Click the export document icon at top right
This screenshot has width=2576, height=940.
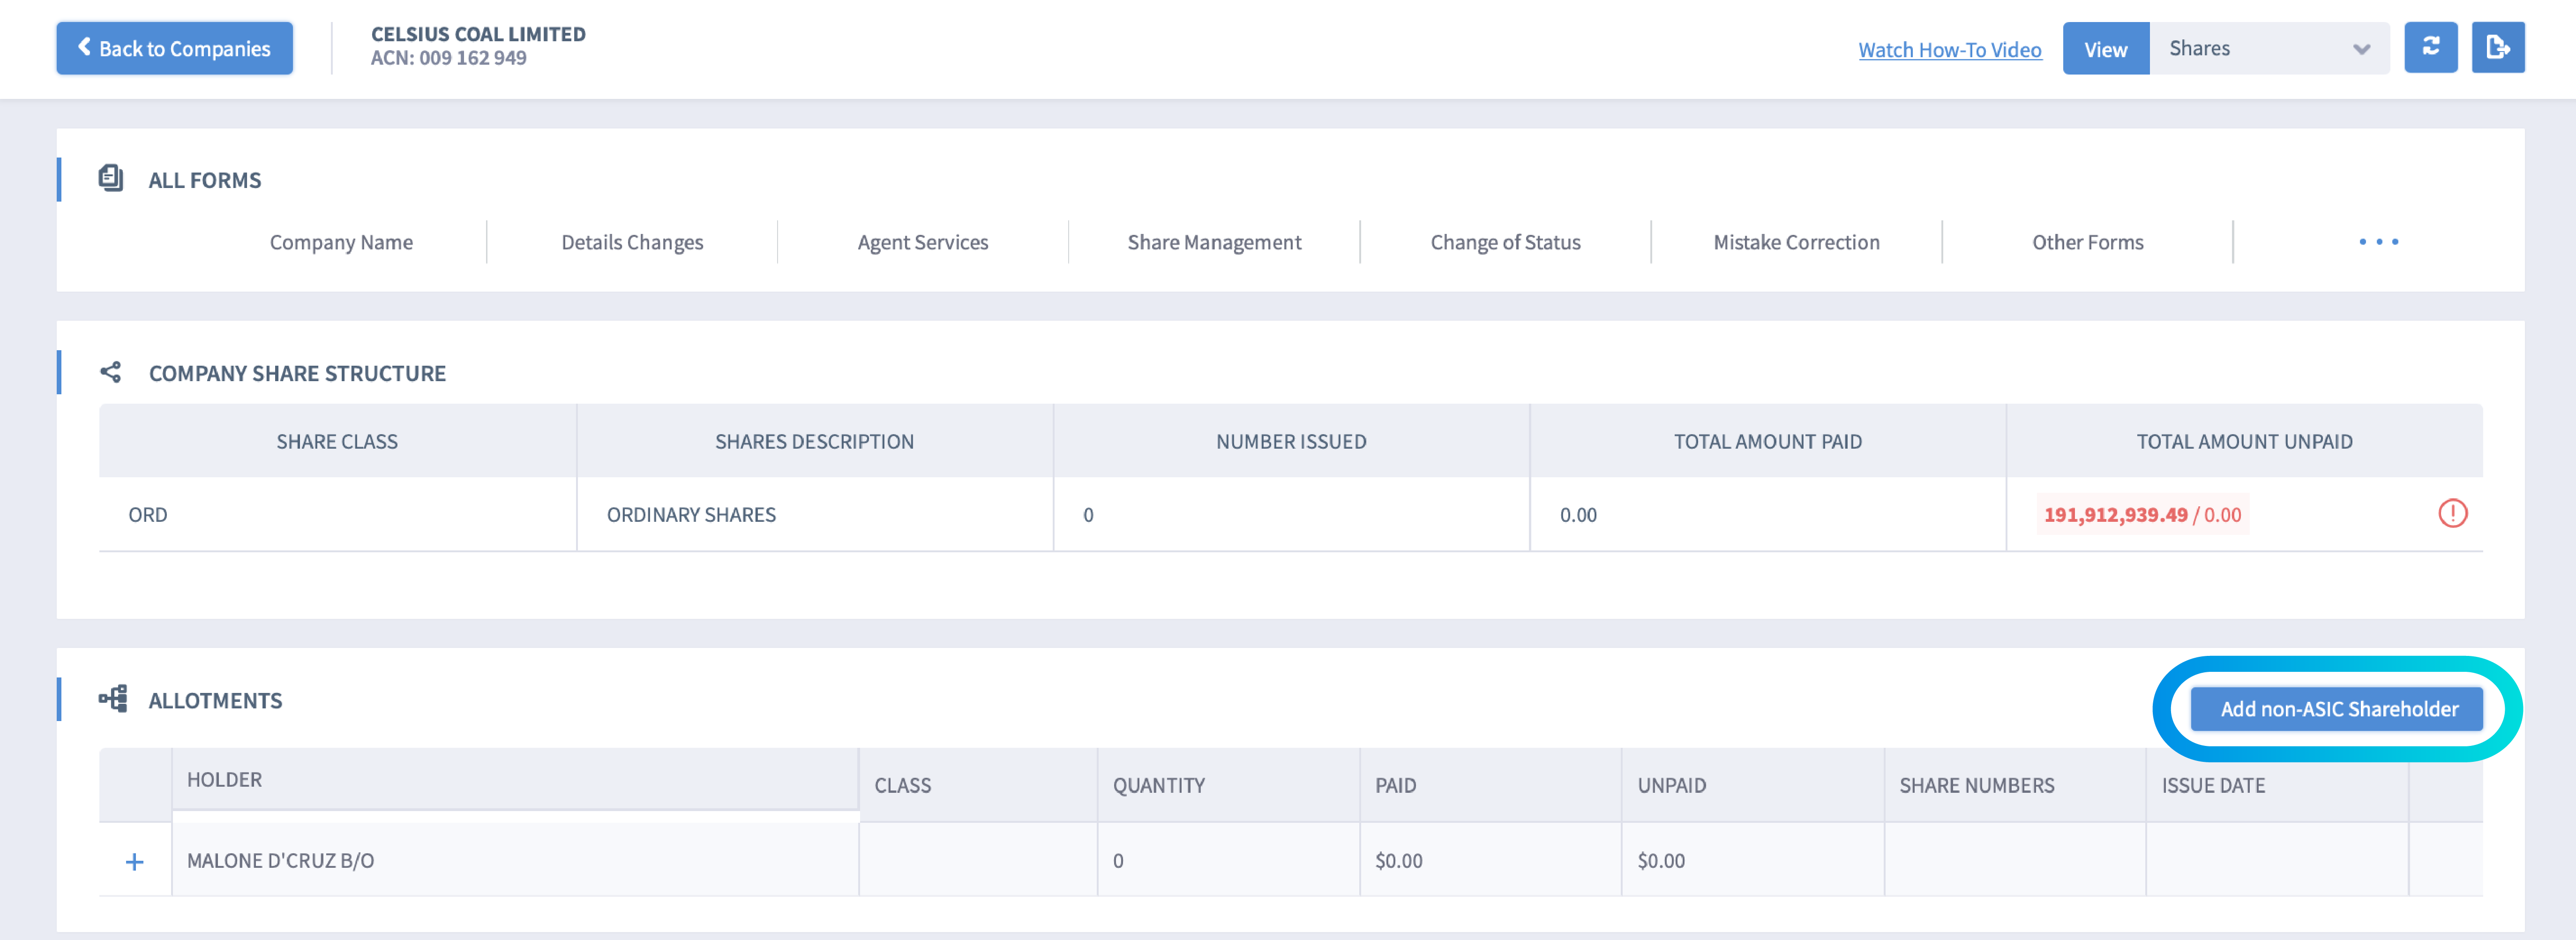[2498, 47]
